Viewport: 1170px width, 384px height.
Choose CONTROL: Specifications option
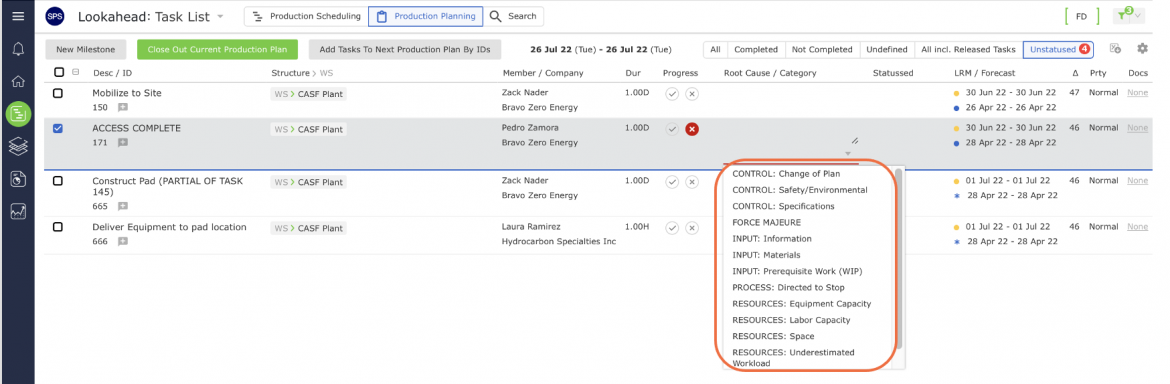click(783, 207)
